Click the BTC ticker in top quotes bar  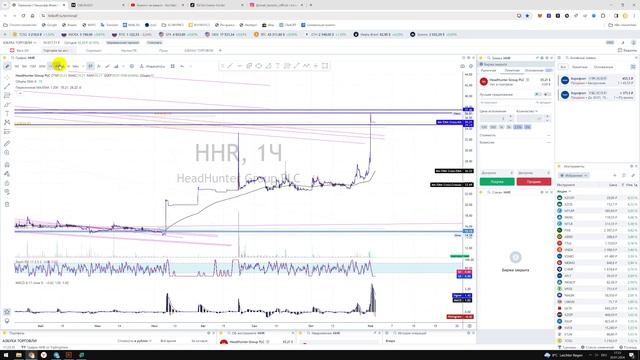(x=276, y=35)
